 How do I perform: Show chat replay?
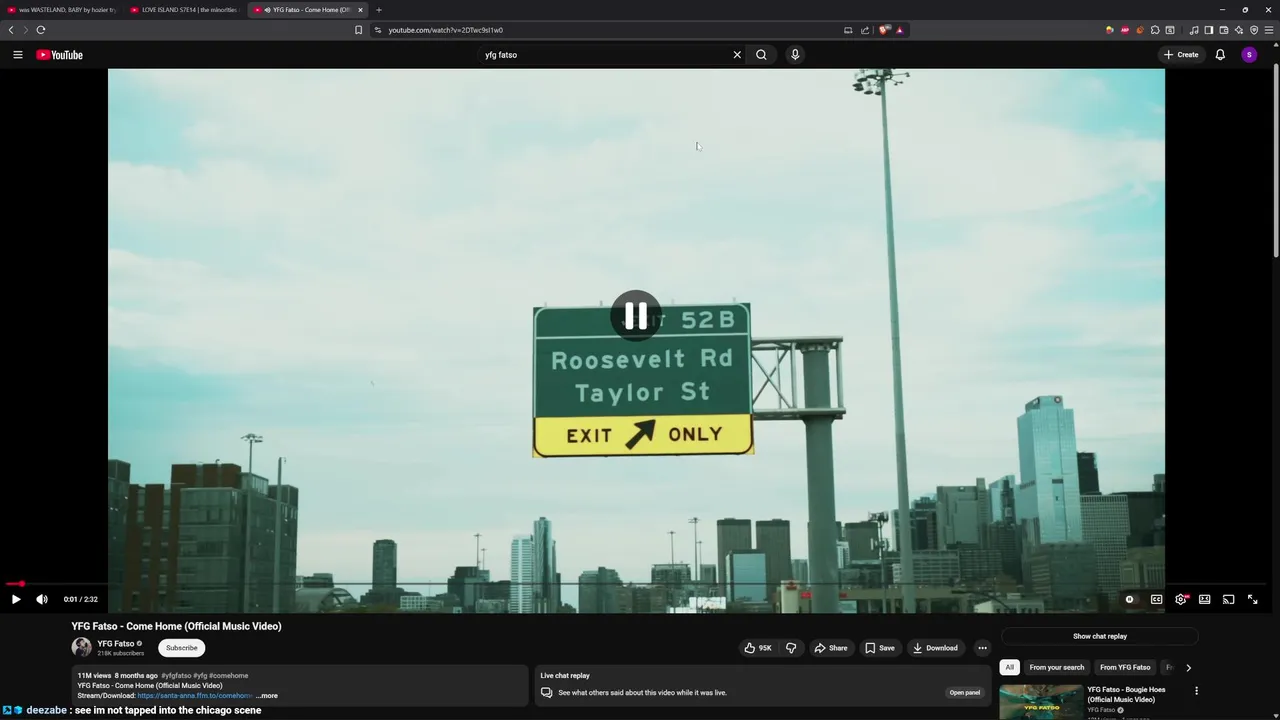(1100, 636)
